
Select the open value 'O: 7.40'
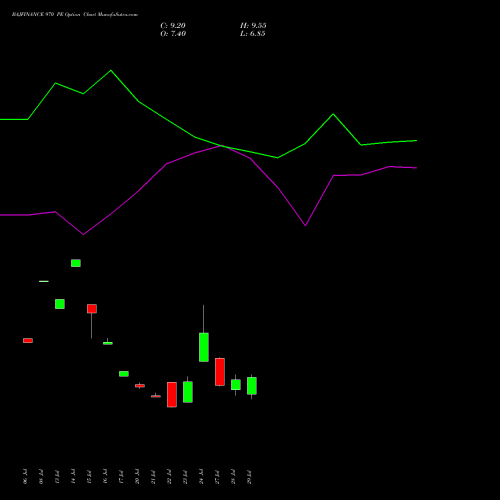tap(173, 34)
